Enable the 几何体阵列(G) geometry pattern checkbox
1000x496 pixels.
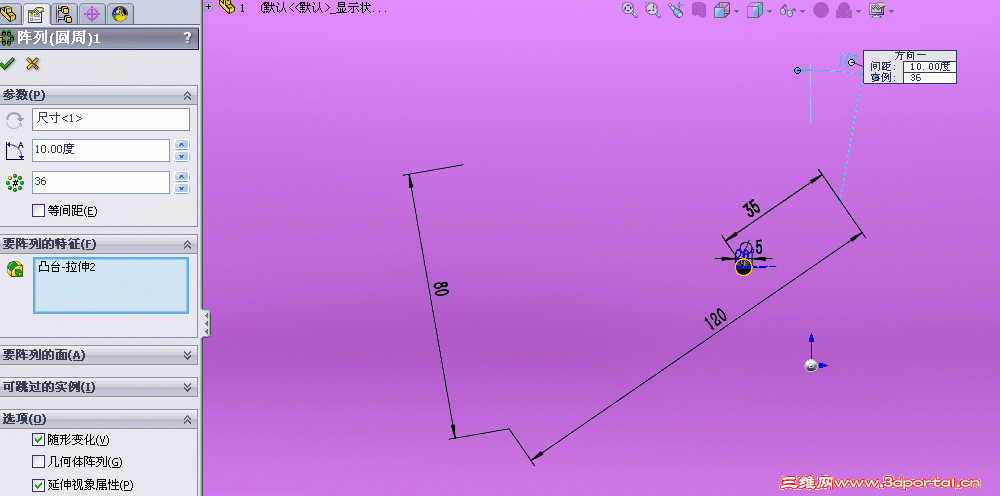[39, 462]
